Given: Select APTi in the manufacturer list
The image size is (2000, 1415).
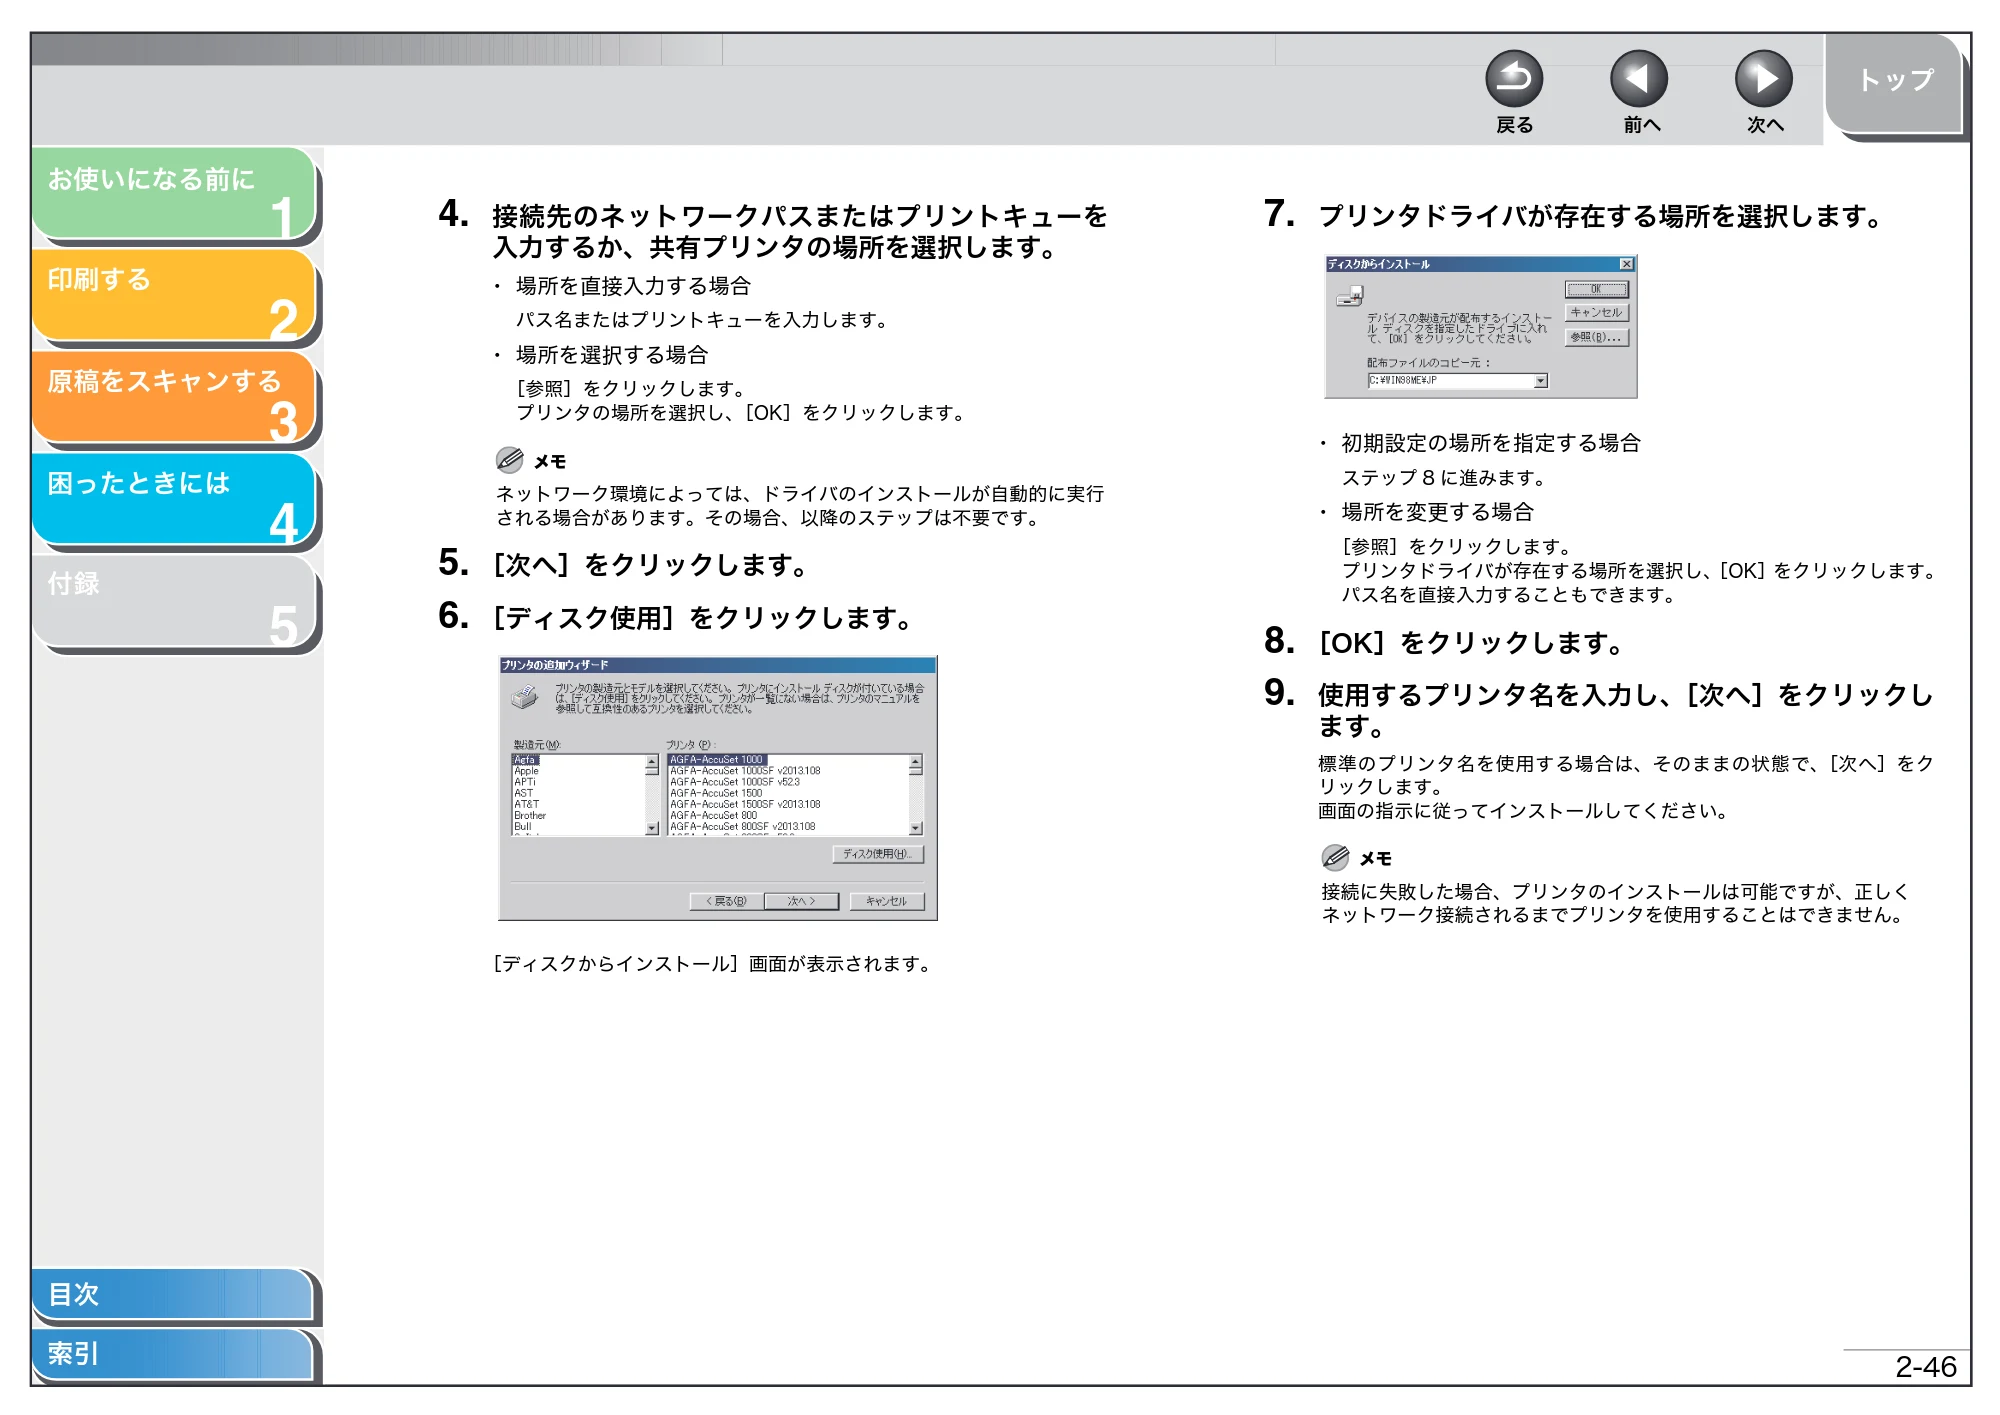Looking at the screenshot, I should [525, 782].
